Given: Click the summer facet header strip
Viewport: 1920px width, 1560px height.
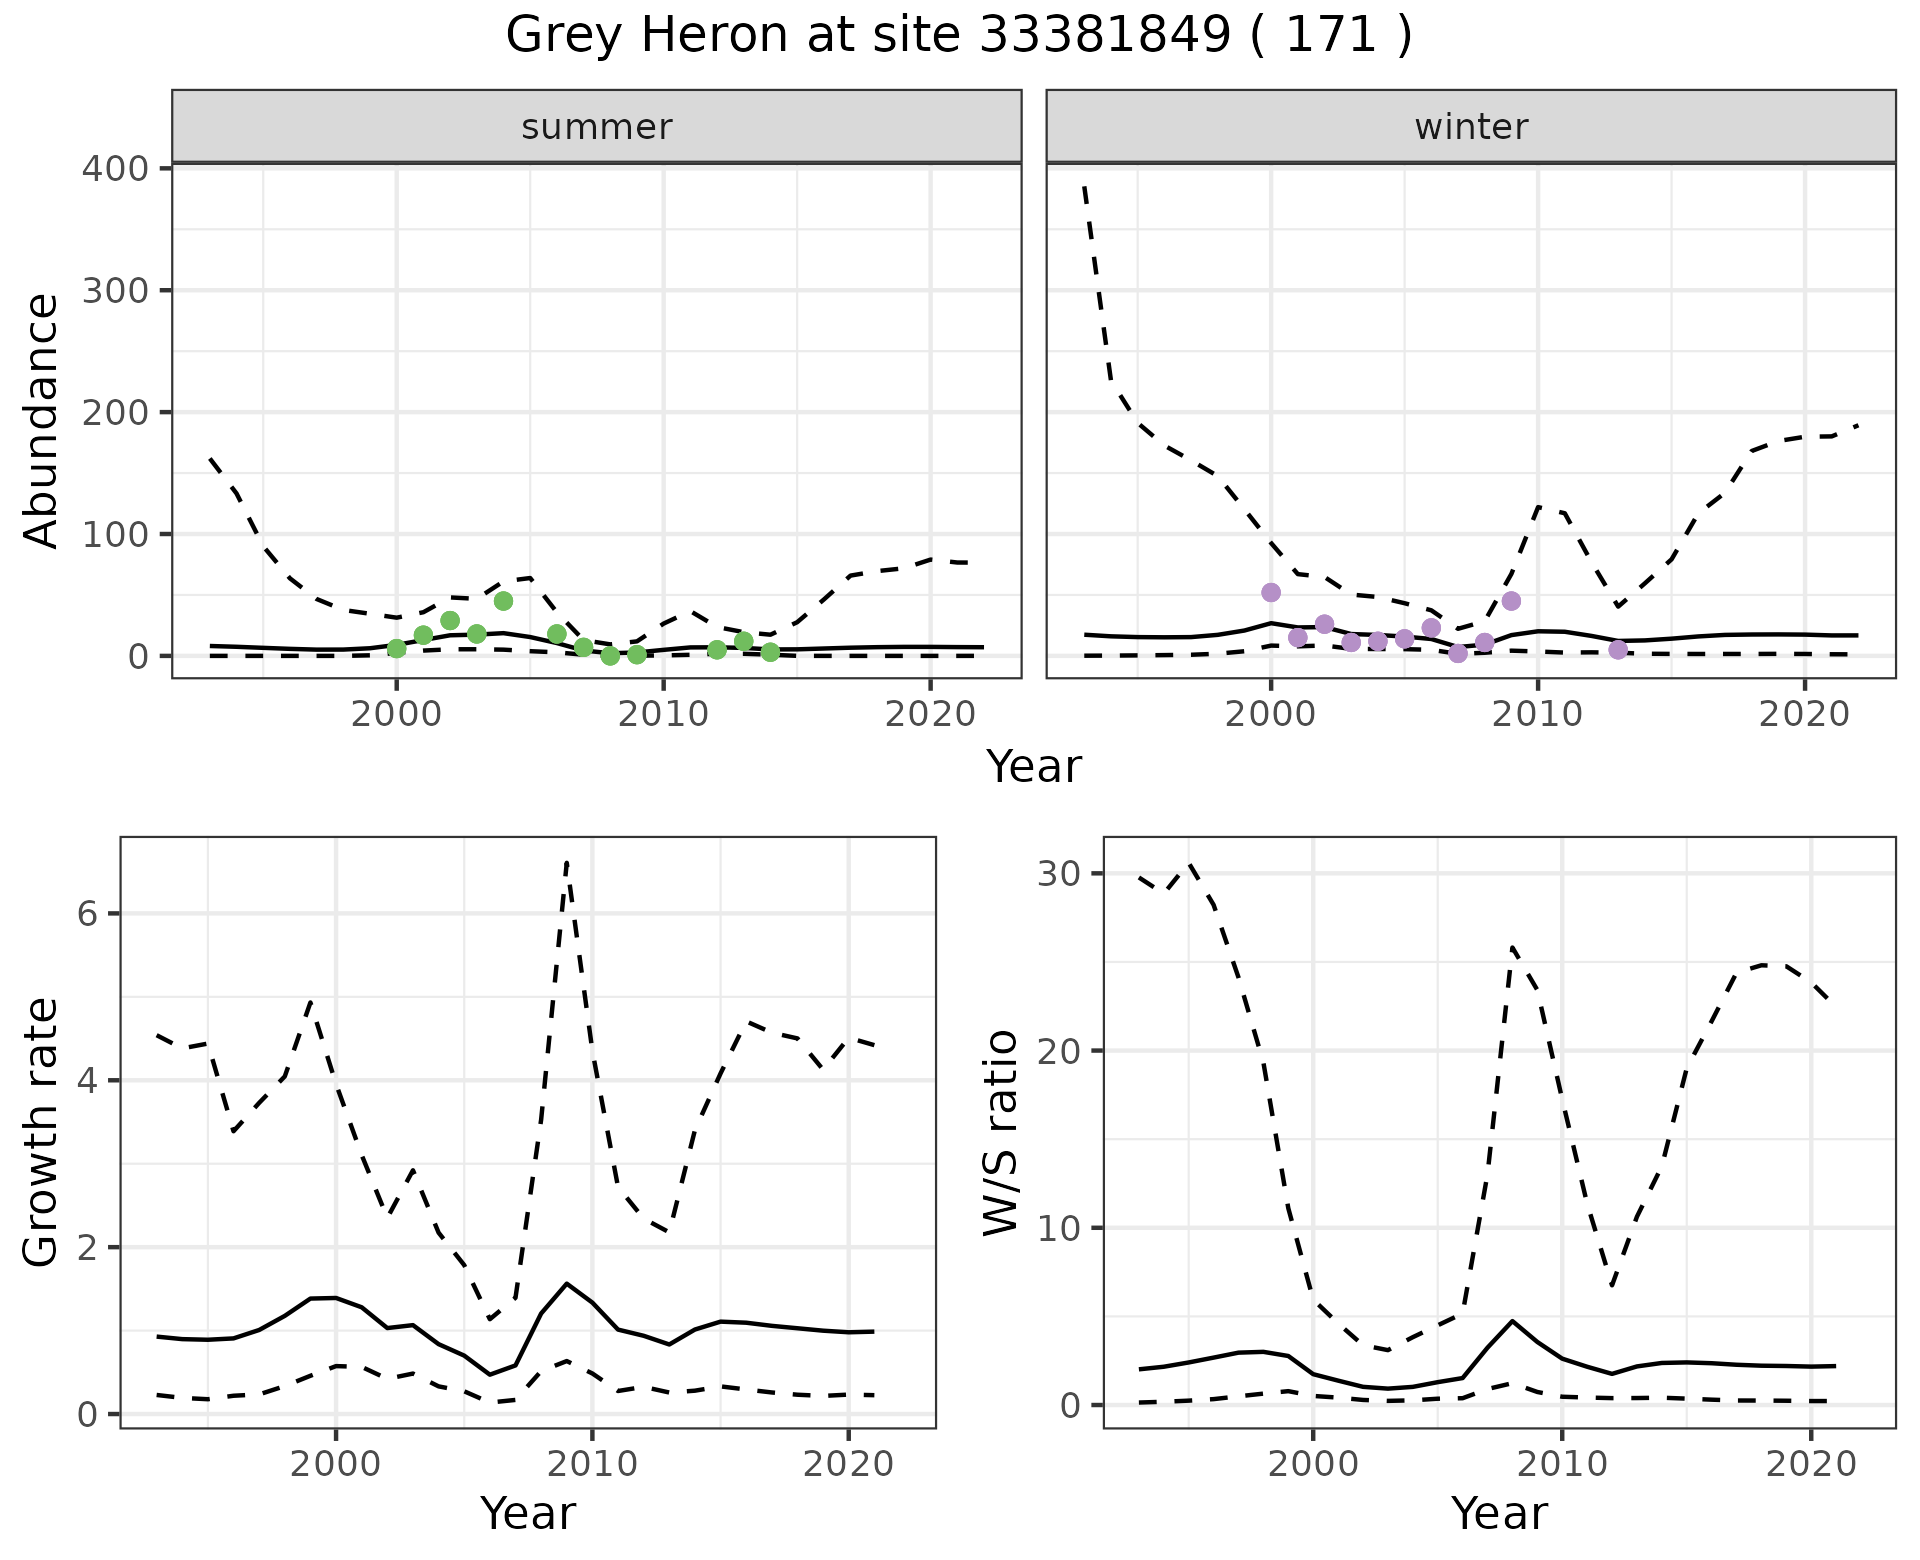Looking at the screenshot, I should pos(596,127).
